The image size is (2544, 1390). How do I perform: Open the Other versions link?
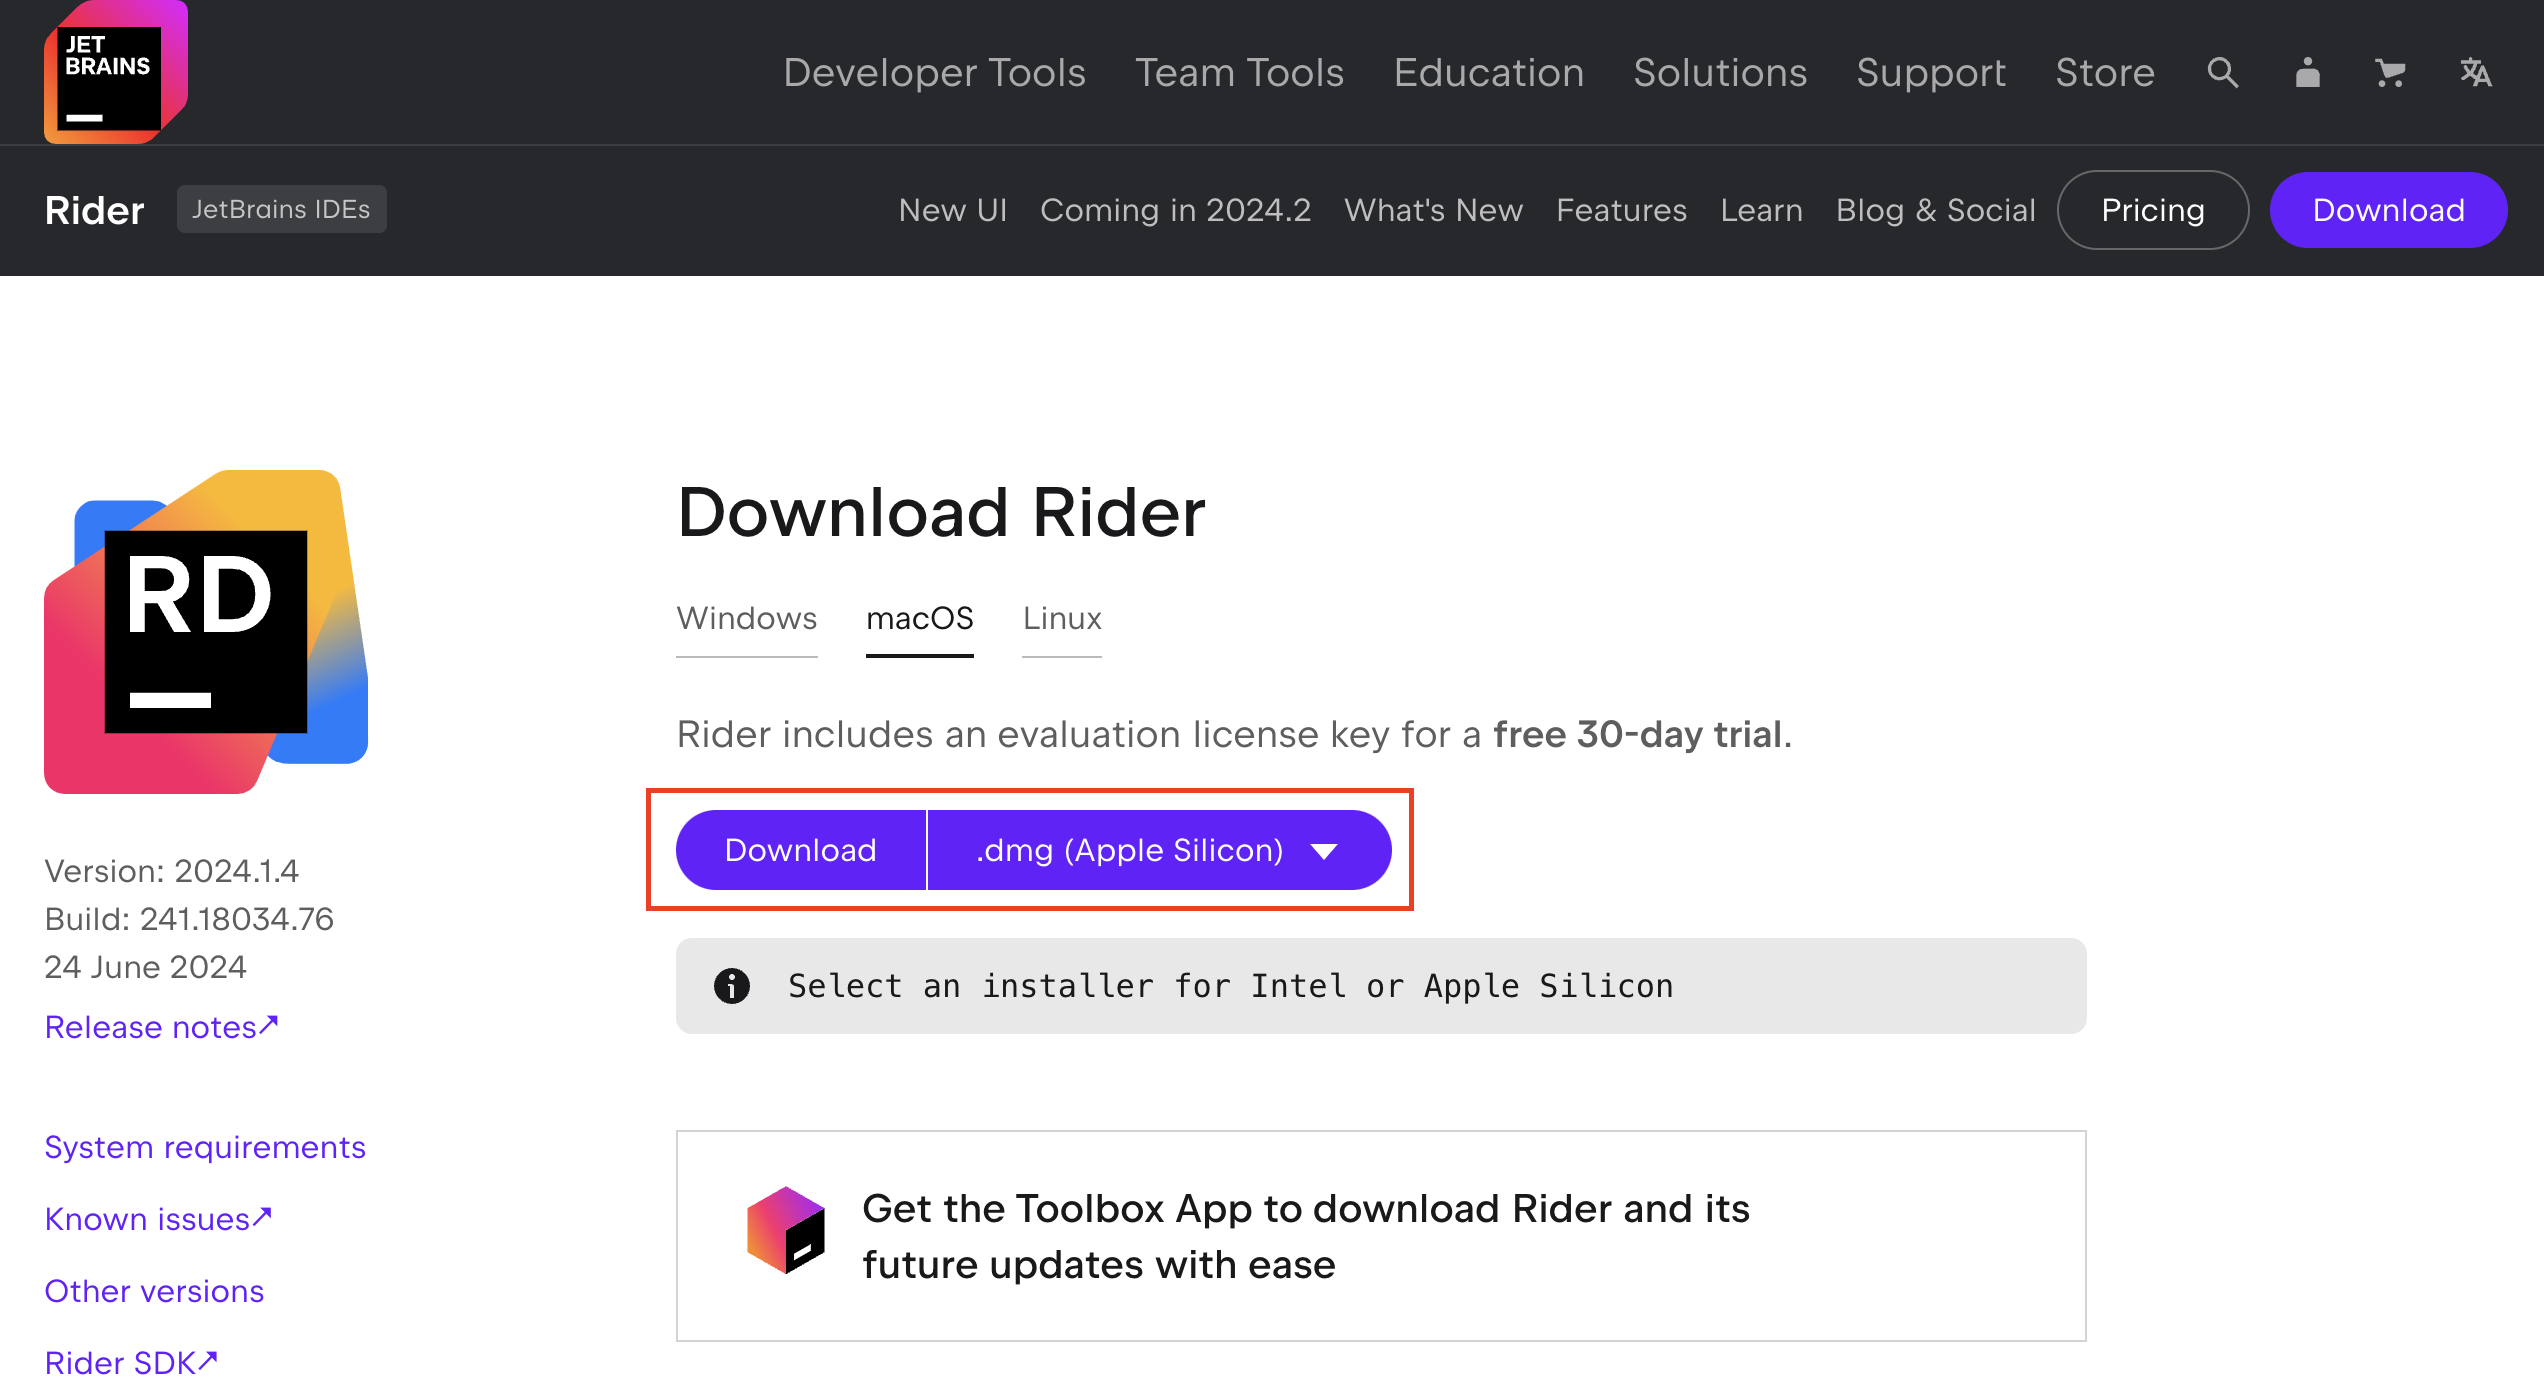click(154, 1291)
